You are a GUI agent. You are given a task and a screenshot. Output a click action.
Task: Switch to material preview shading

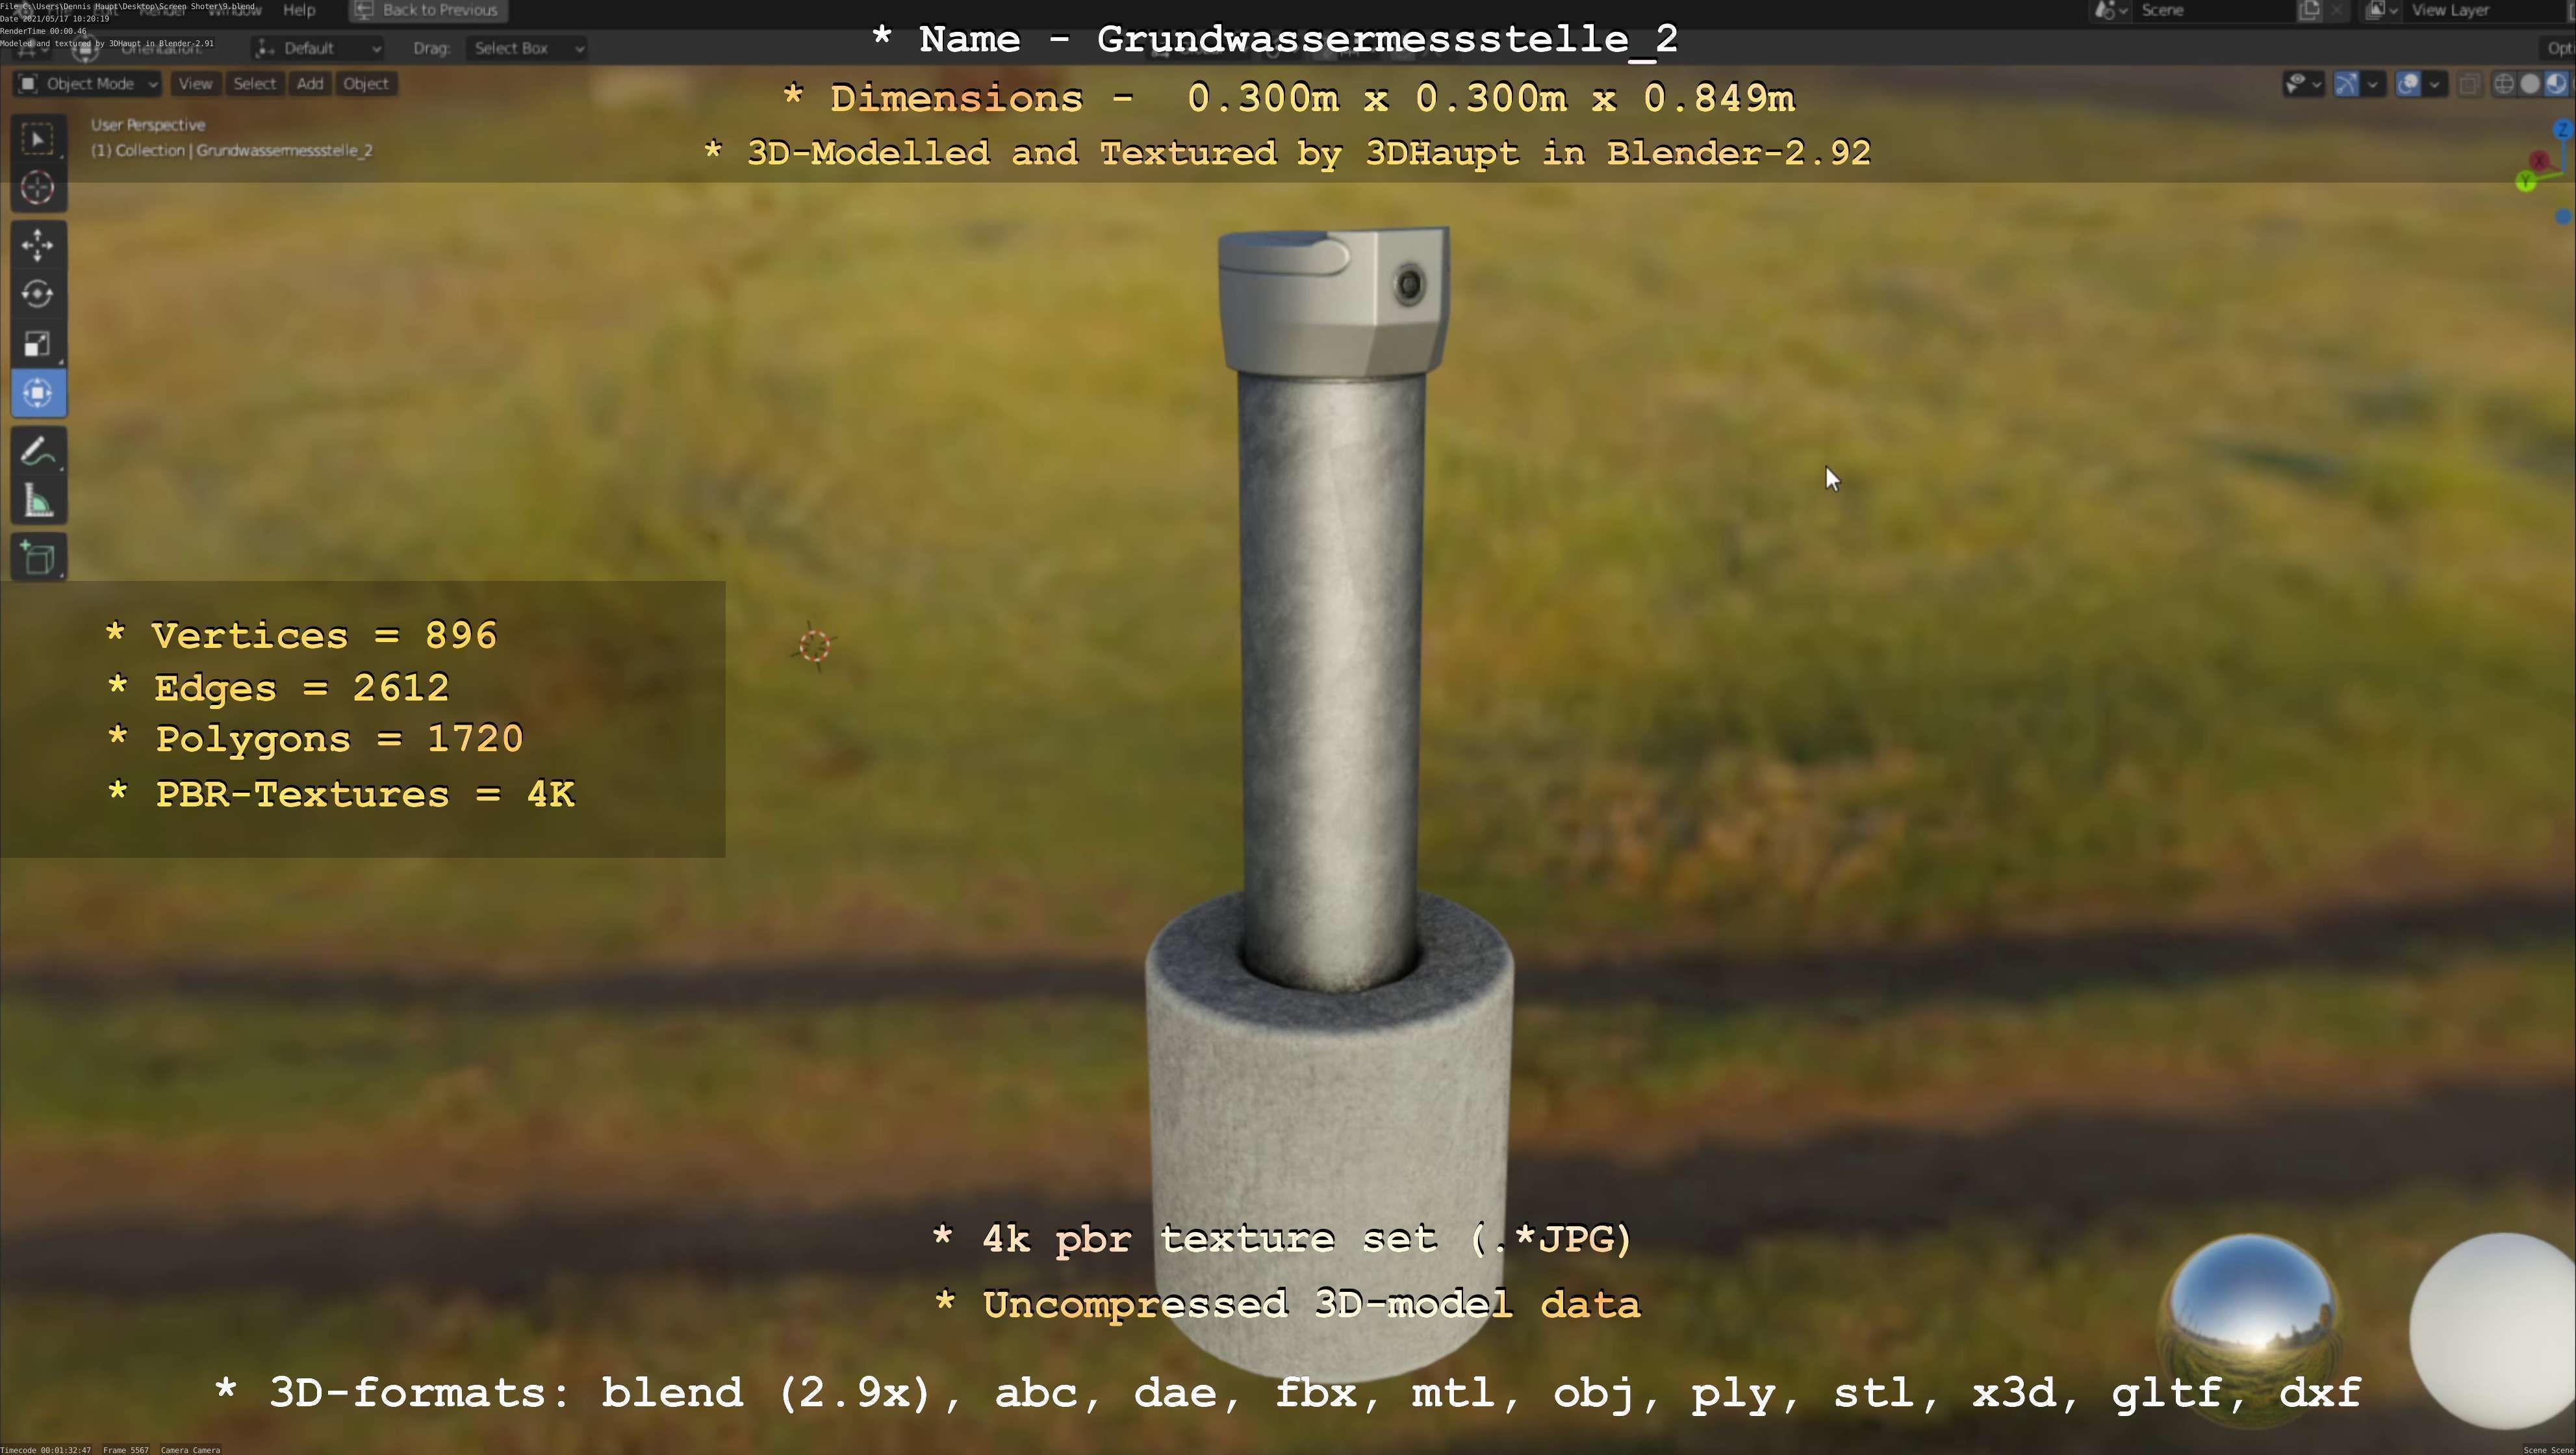pos(2556,84)
